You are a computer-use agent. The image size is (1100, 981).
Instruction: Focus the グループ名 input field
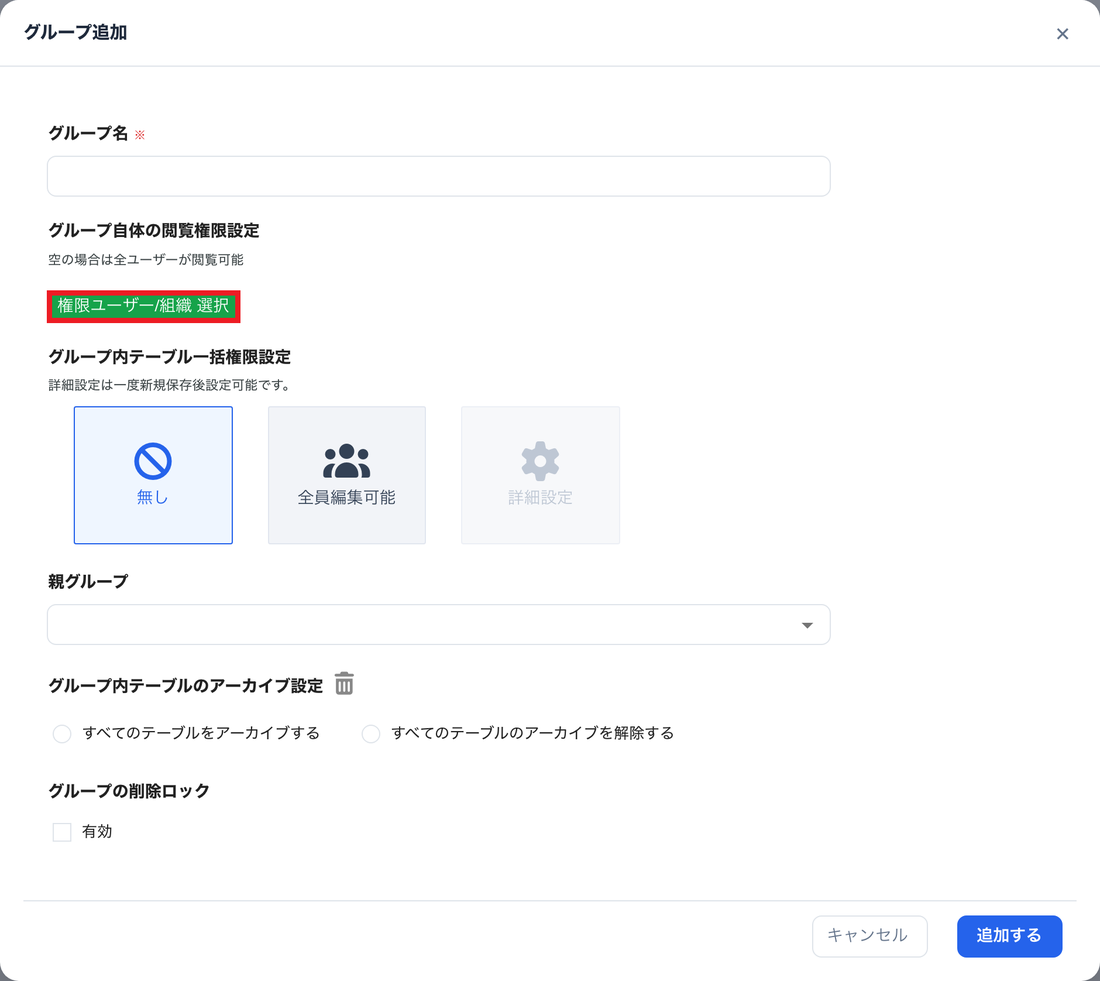[x=438, y=176]
